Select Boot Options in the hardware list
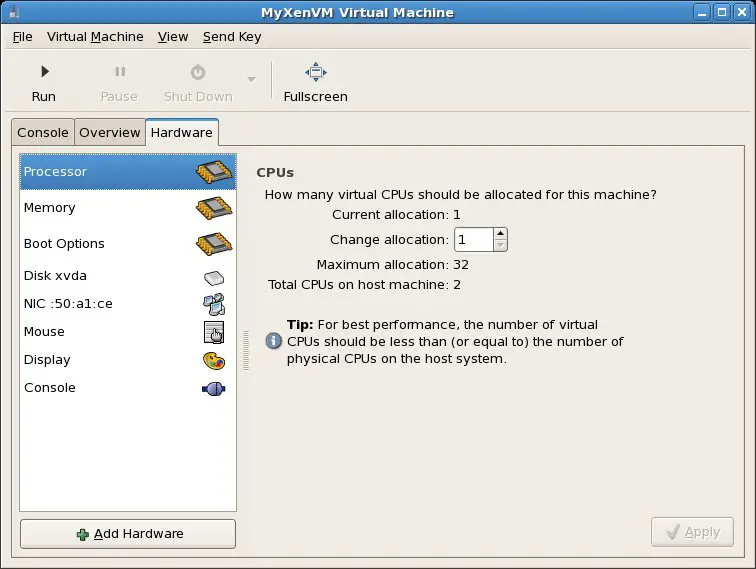The image size is (756, 569). (128, 244)
